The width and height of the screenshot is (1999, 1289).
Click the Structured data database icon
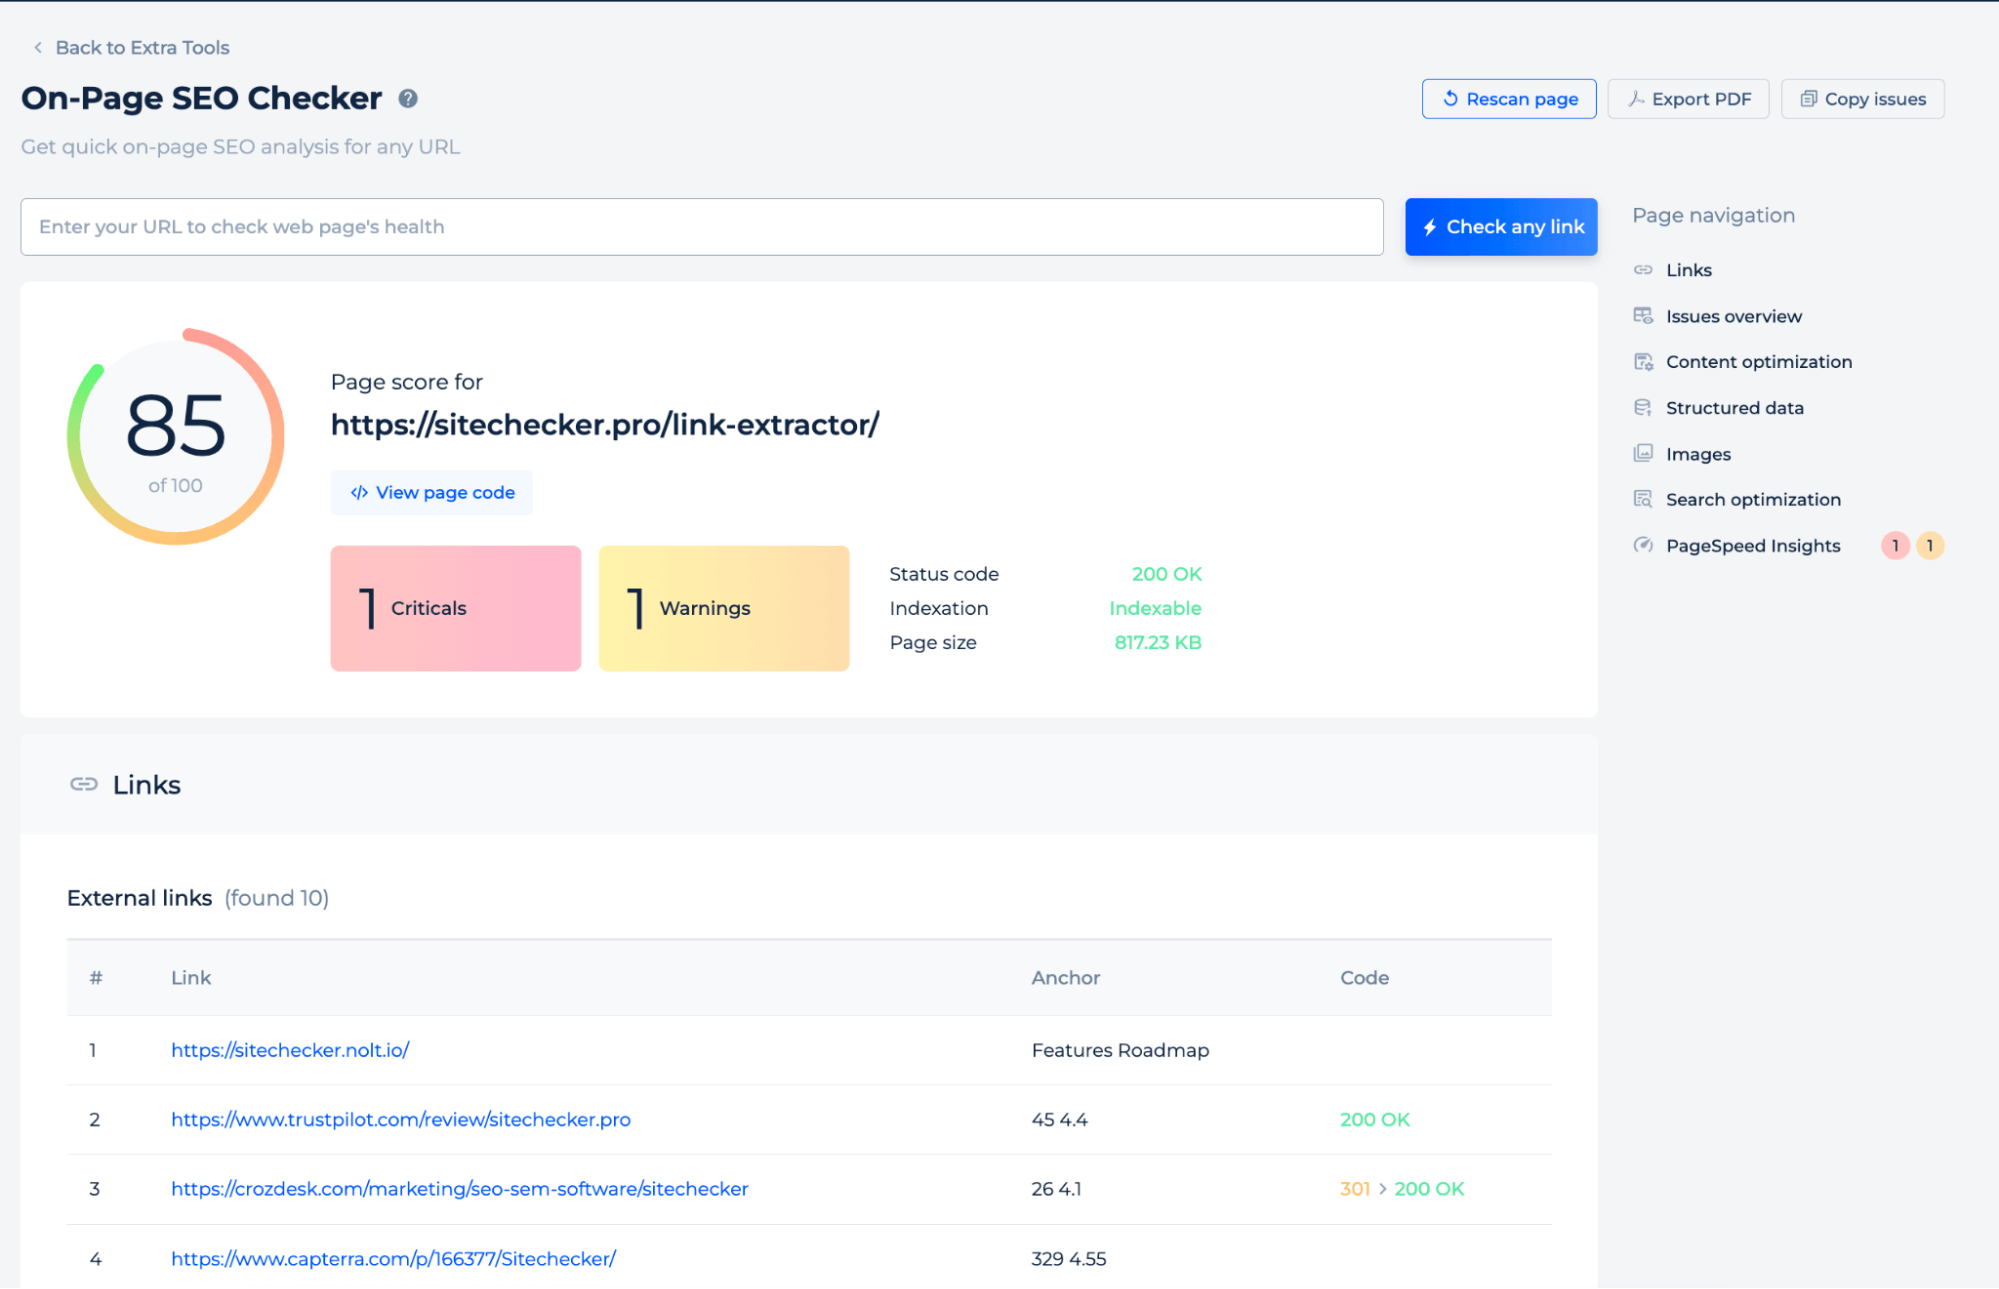(x=1643, y=408)
